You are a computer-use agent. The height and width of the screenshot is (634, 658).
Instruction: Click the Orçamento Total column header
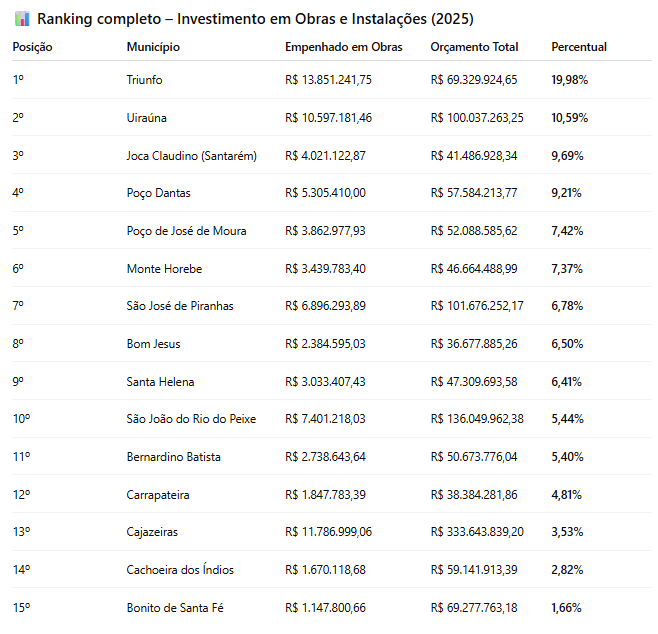tap(476, 47)
